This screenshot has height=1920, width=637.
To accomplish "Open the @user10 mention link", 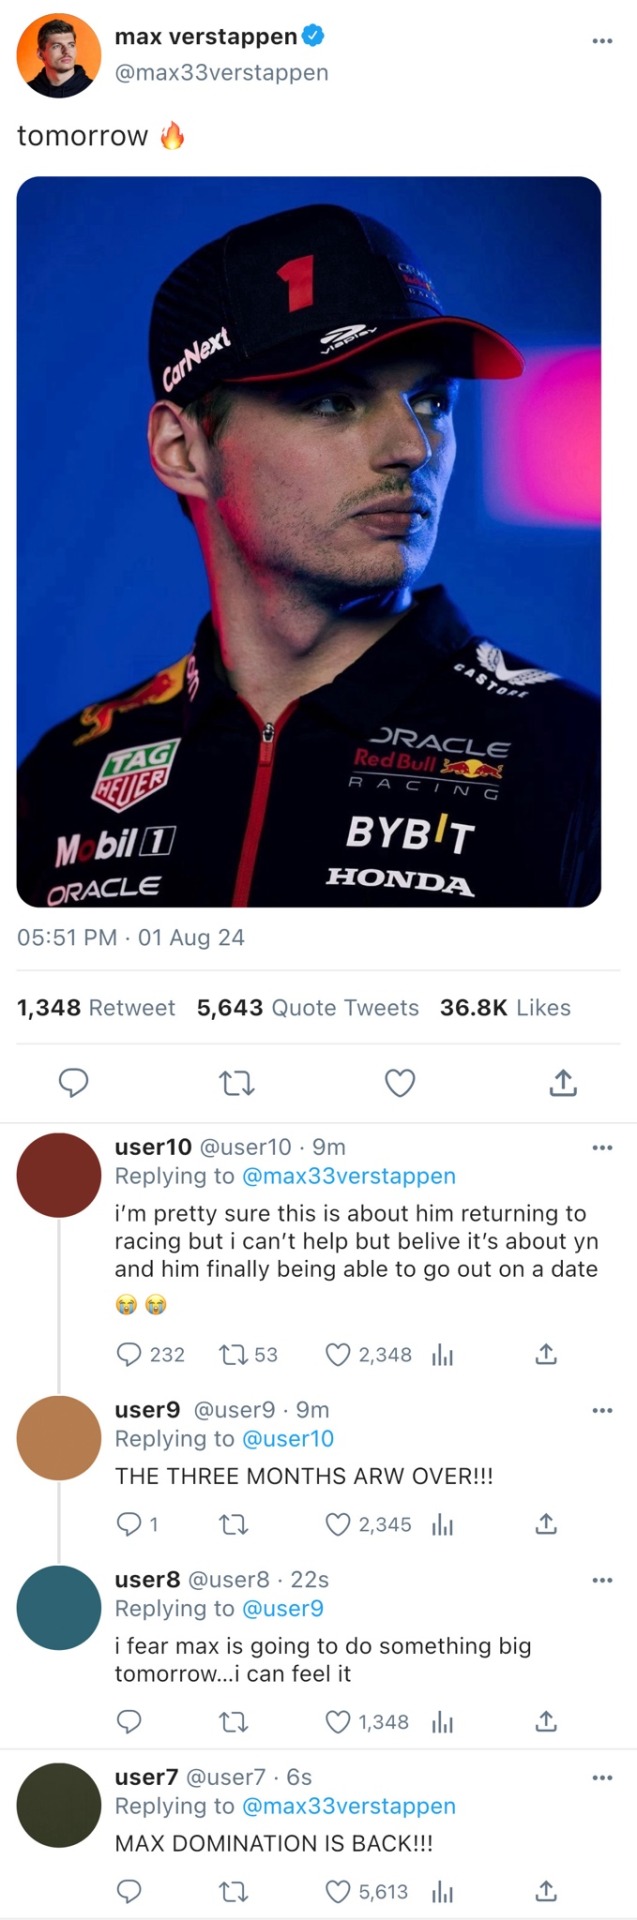I will pos(288,1439).
